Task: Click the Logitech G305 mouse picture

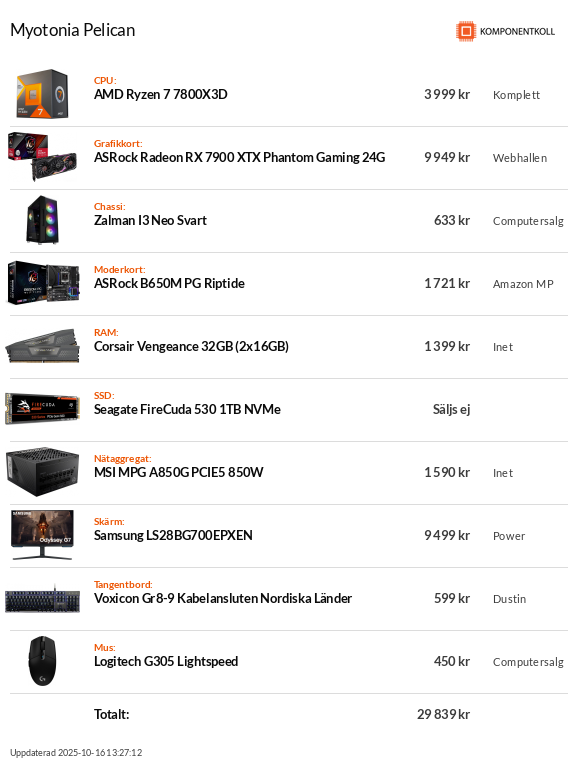Action: (x=43, y=661)
